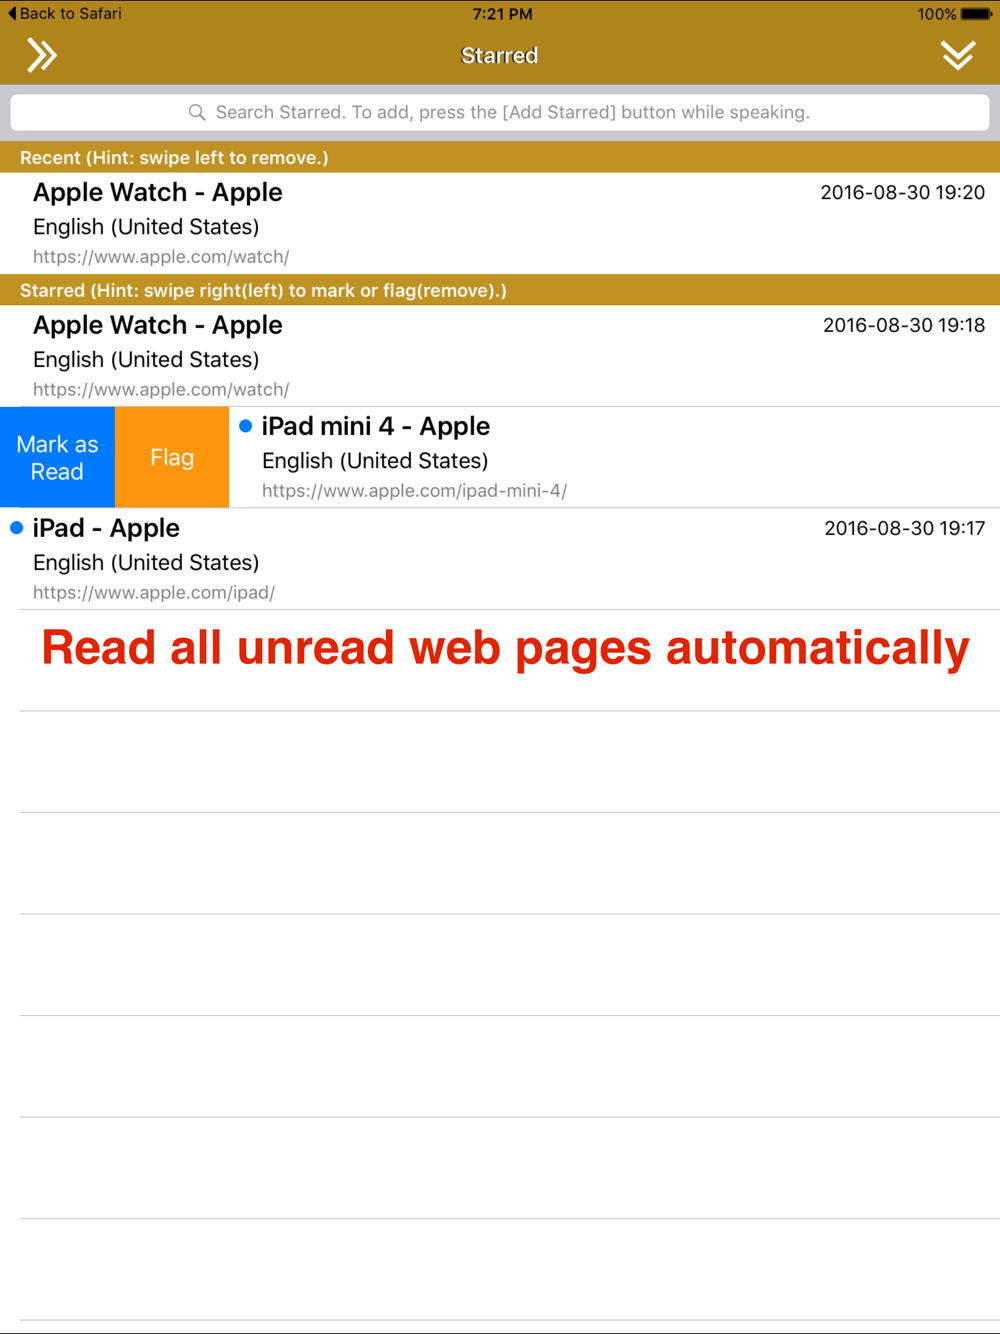This screenshot has width=1000, height=1334.
Task: Tap timestamp 2016-08-30 19:18
Action: (x=903, y=325)
